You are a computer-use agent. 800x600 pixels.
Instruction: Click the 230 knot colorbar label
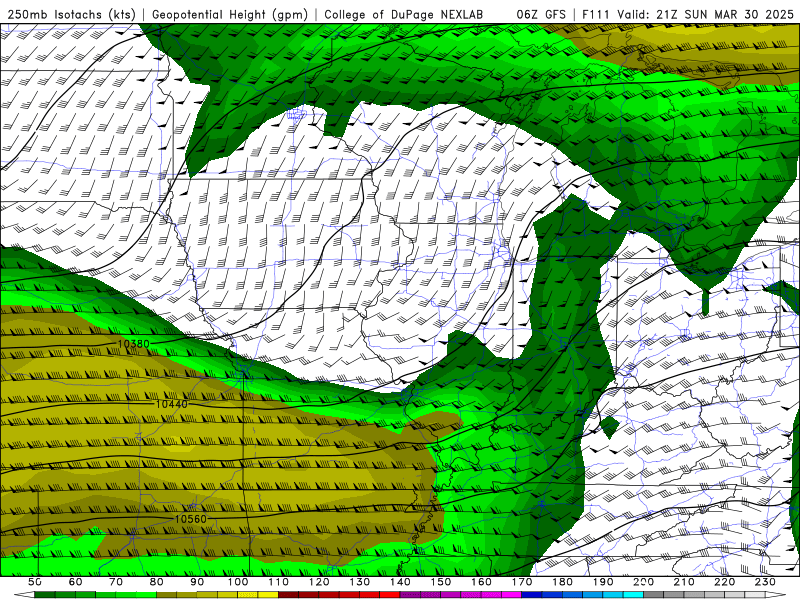[765, 582]
